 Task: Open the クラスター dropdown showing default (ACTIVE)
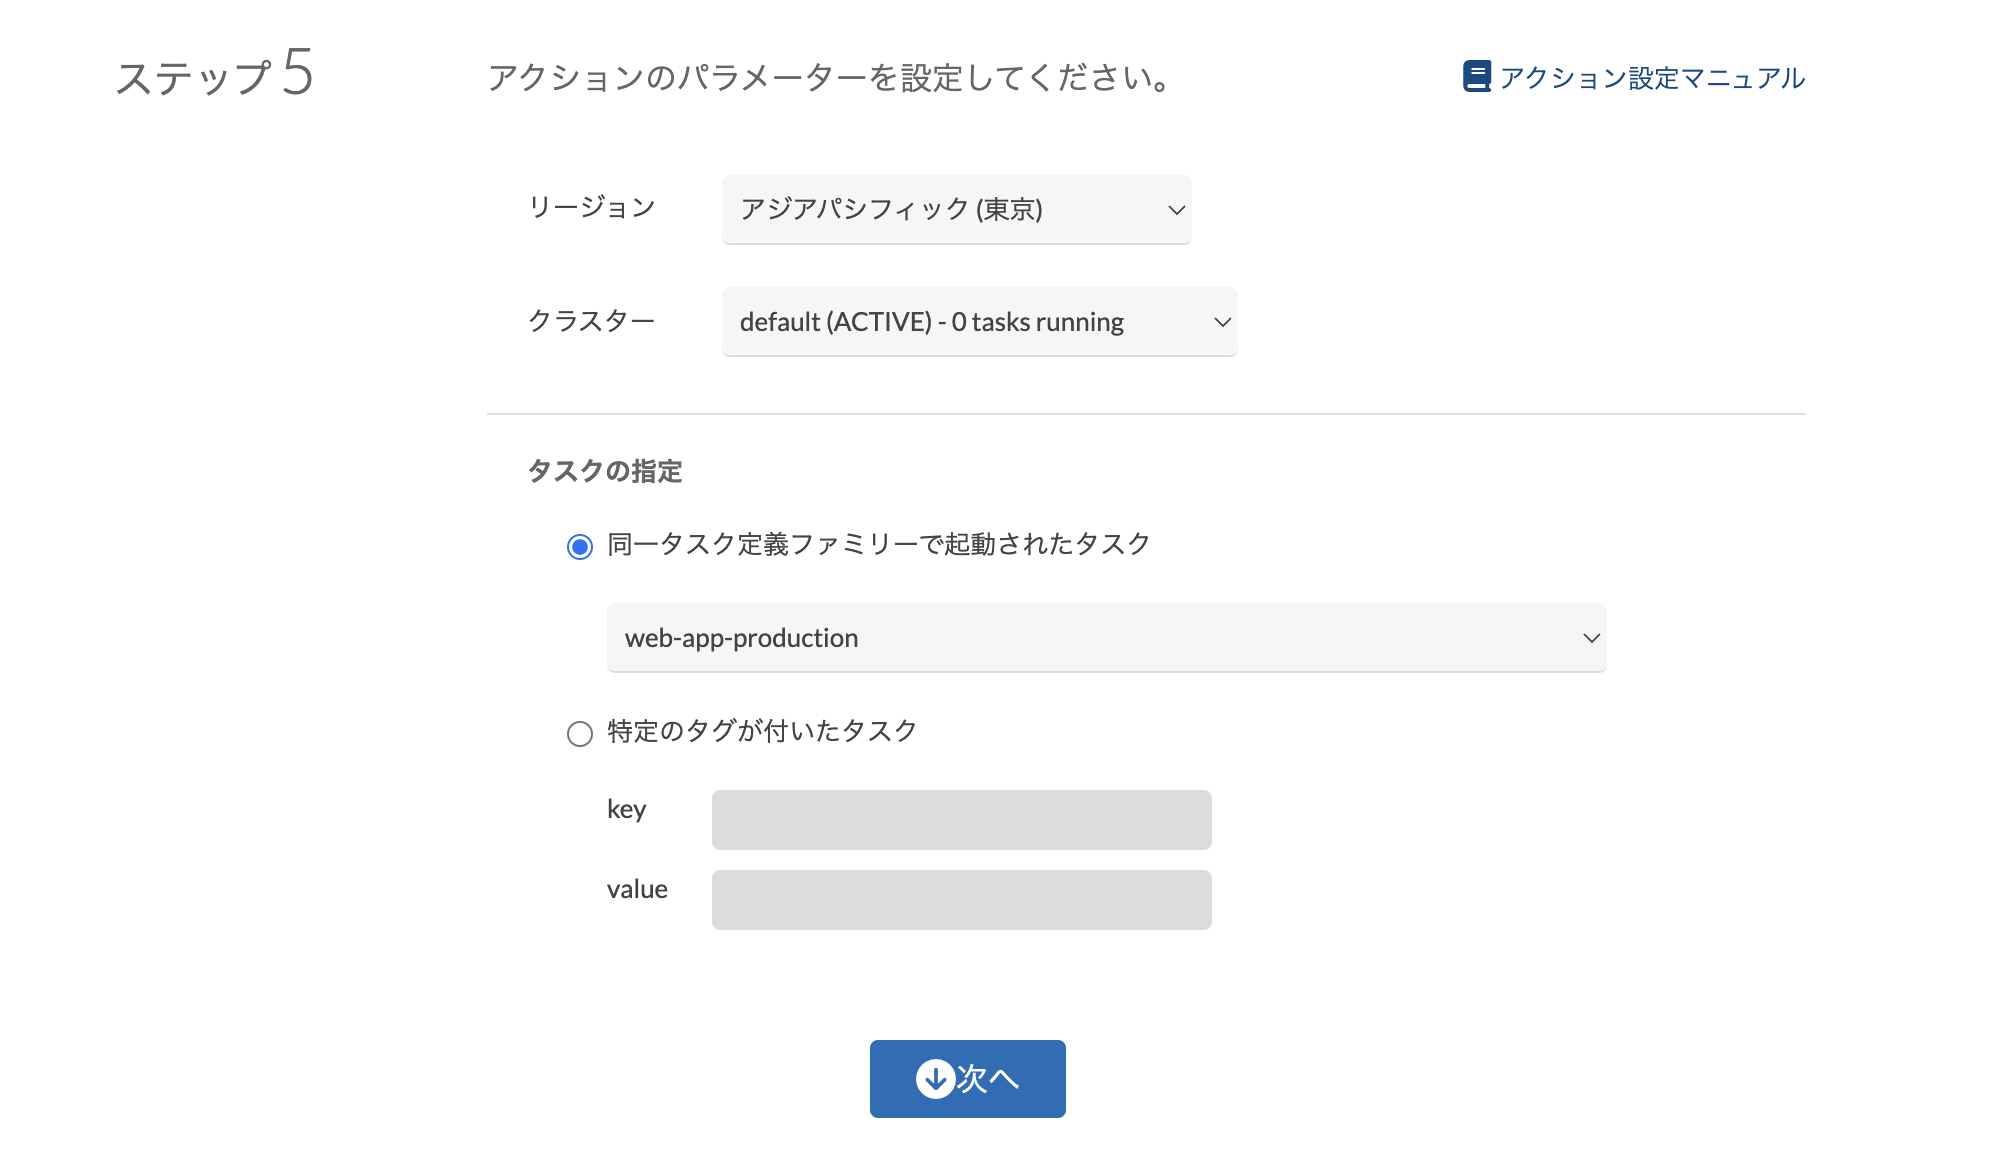(979, 322)
